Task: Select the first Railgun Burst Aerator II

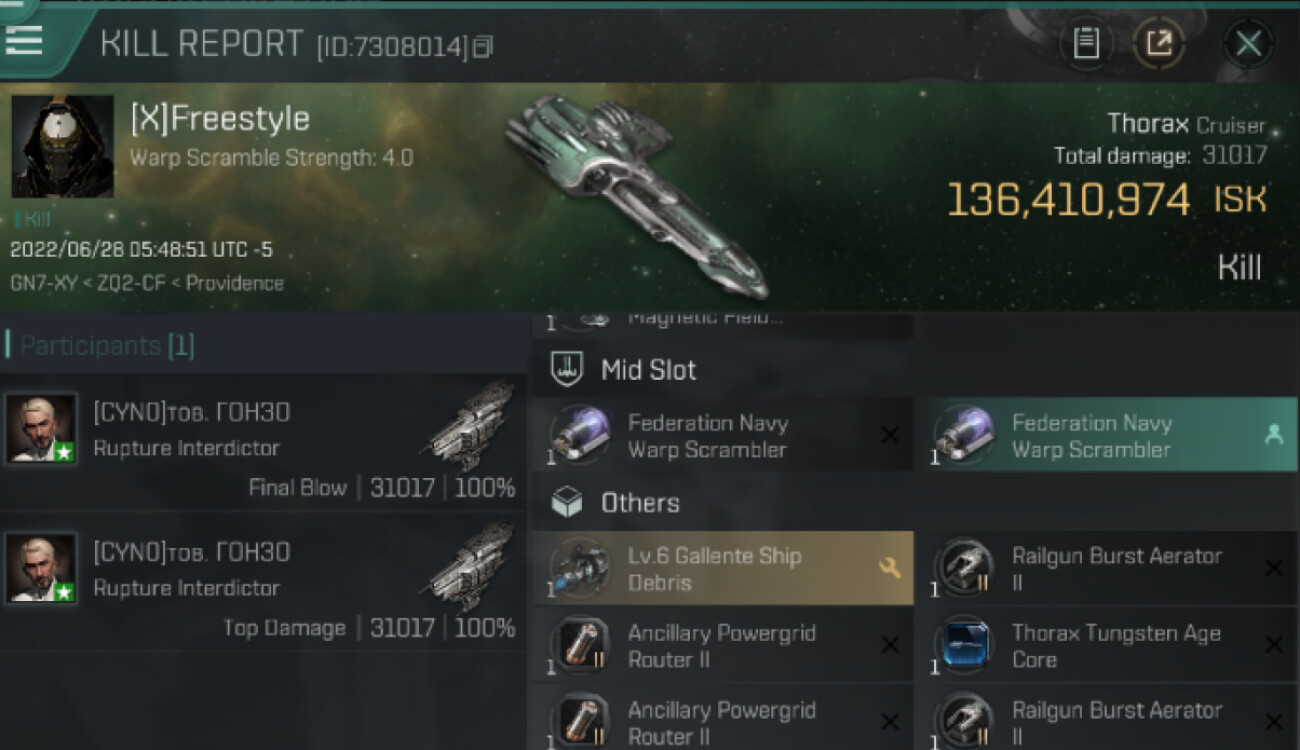Action: pos(1107,568)
